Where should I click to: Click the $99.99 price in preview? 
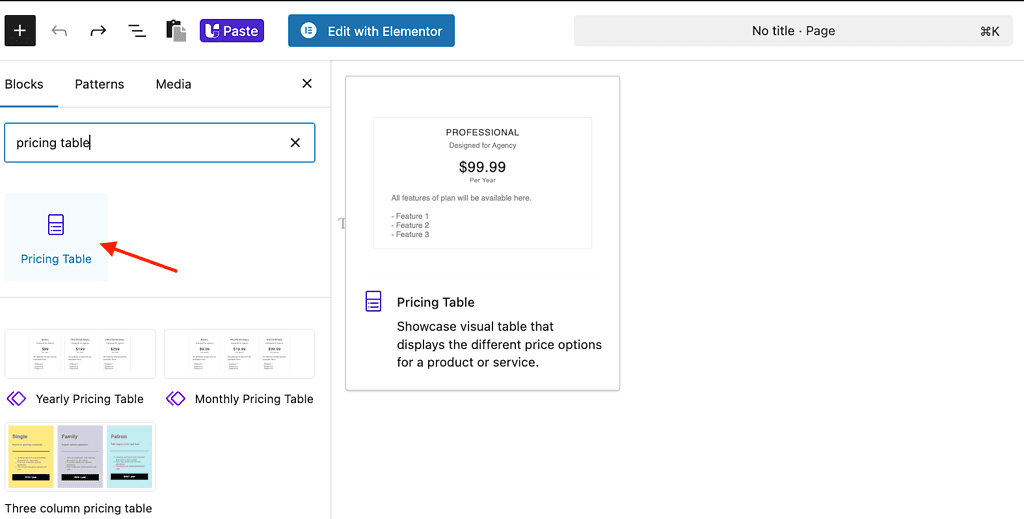pos(483,167)
